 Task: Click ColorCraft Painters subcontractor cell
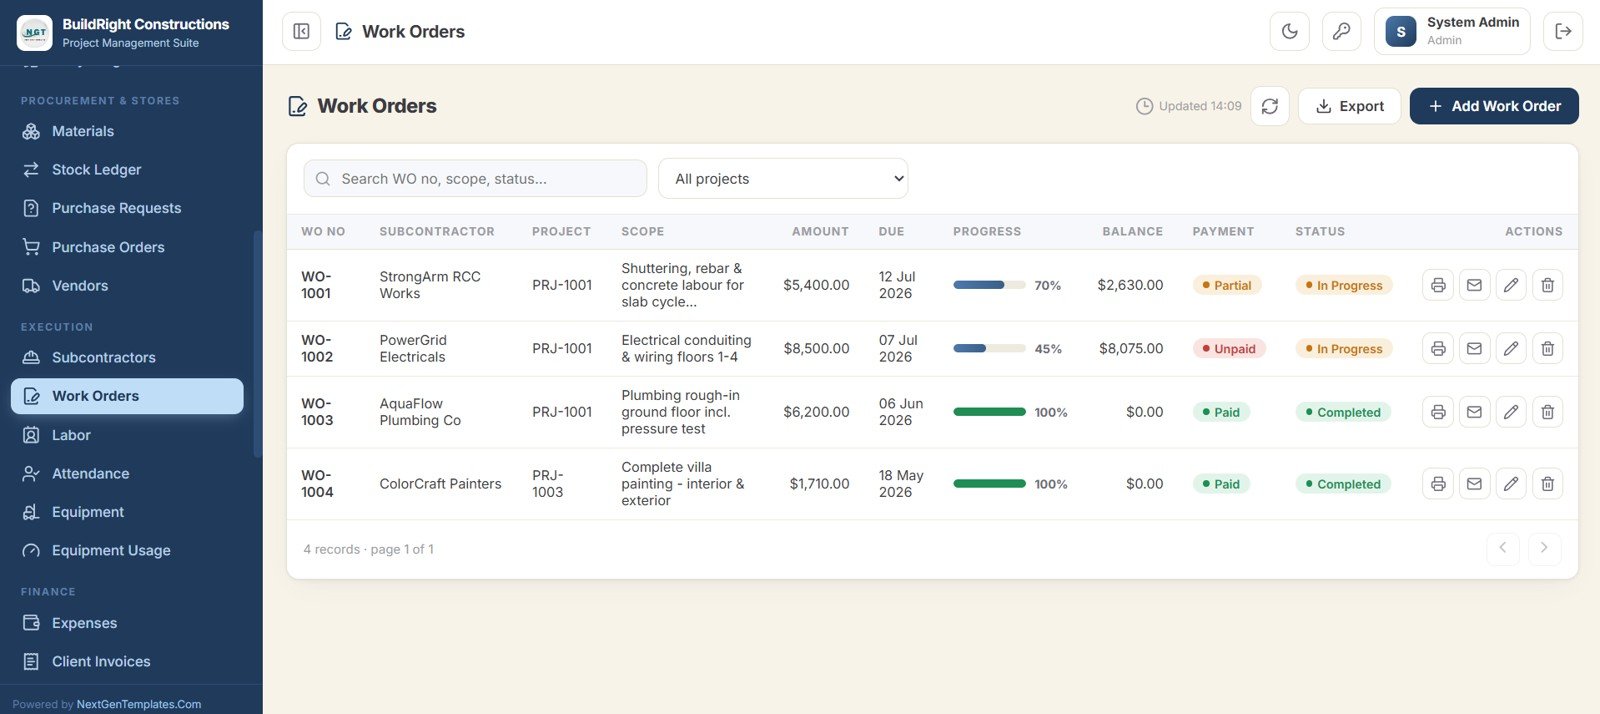pos(440,484)
